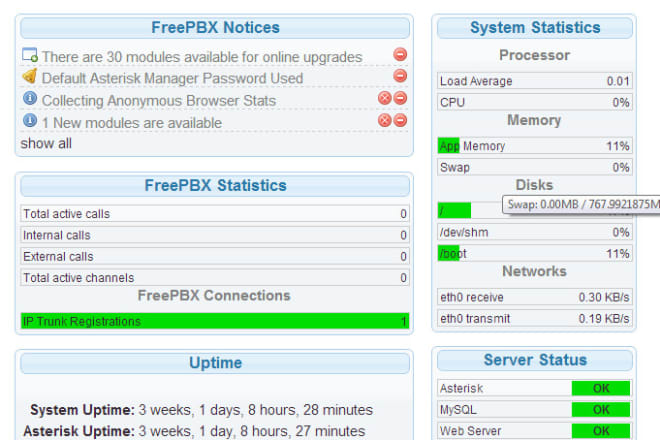
Task: Click the Uptime panel header
Action: [x=215, y=363]
